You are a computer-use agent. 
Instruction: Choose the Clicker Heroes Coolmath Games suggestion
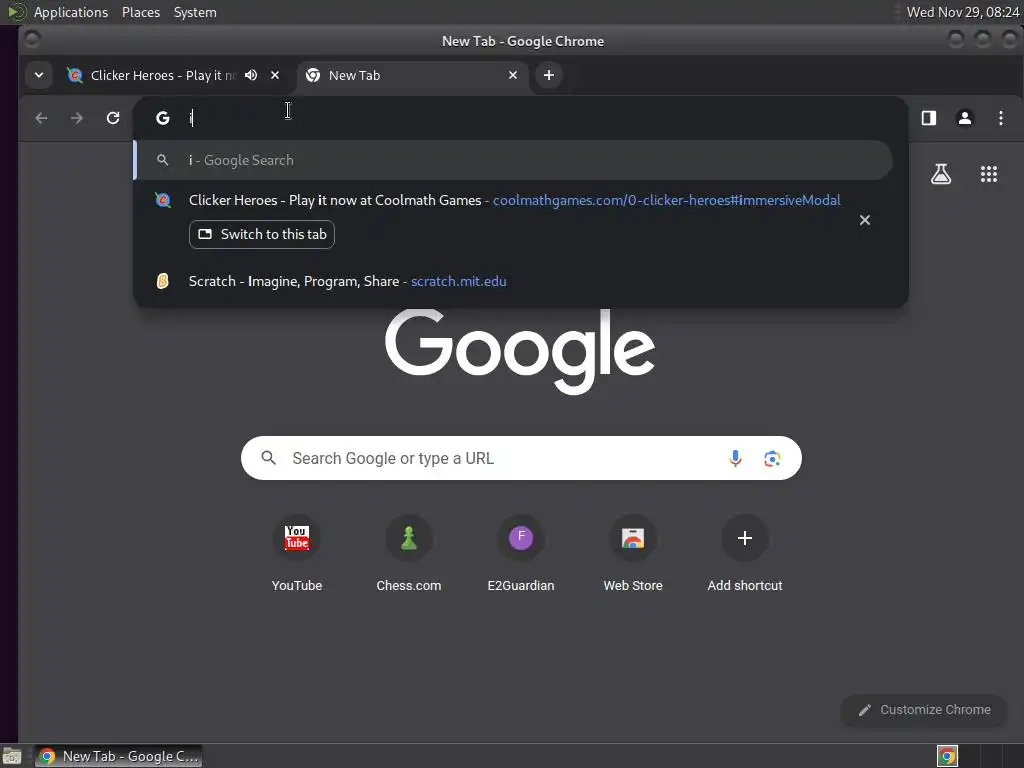click(x=514, y=200)
